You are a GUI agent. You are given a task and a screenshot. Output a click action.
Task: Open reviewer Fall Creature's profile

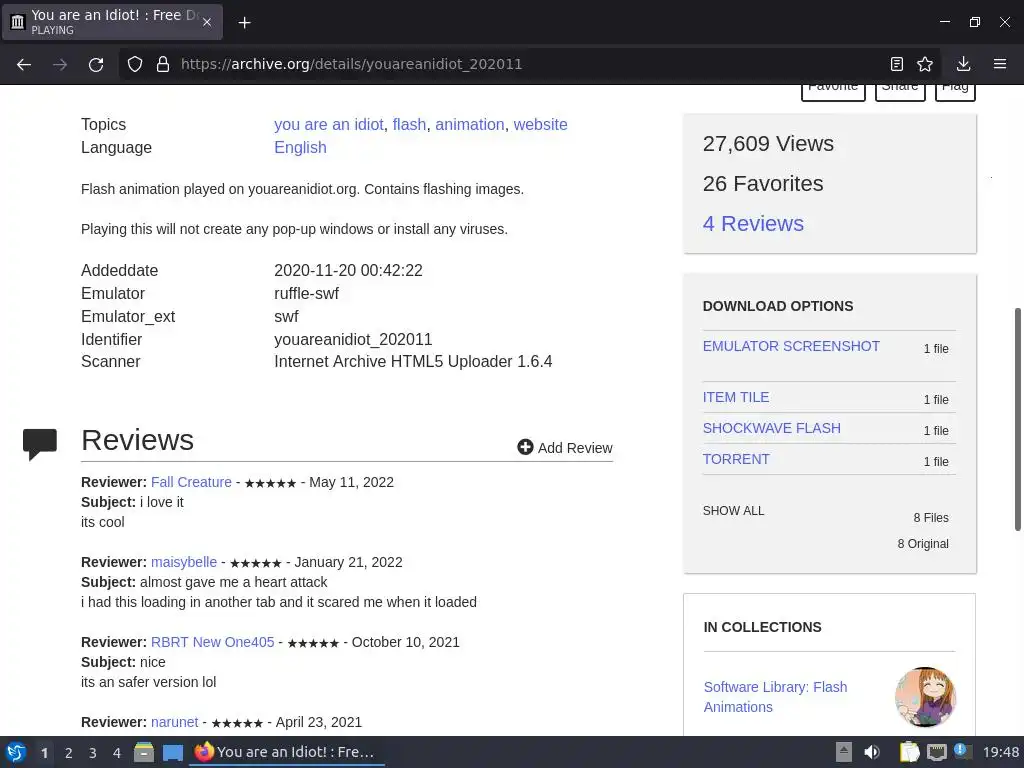point(191,482)
